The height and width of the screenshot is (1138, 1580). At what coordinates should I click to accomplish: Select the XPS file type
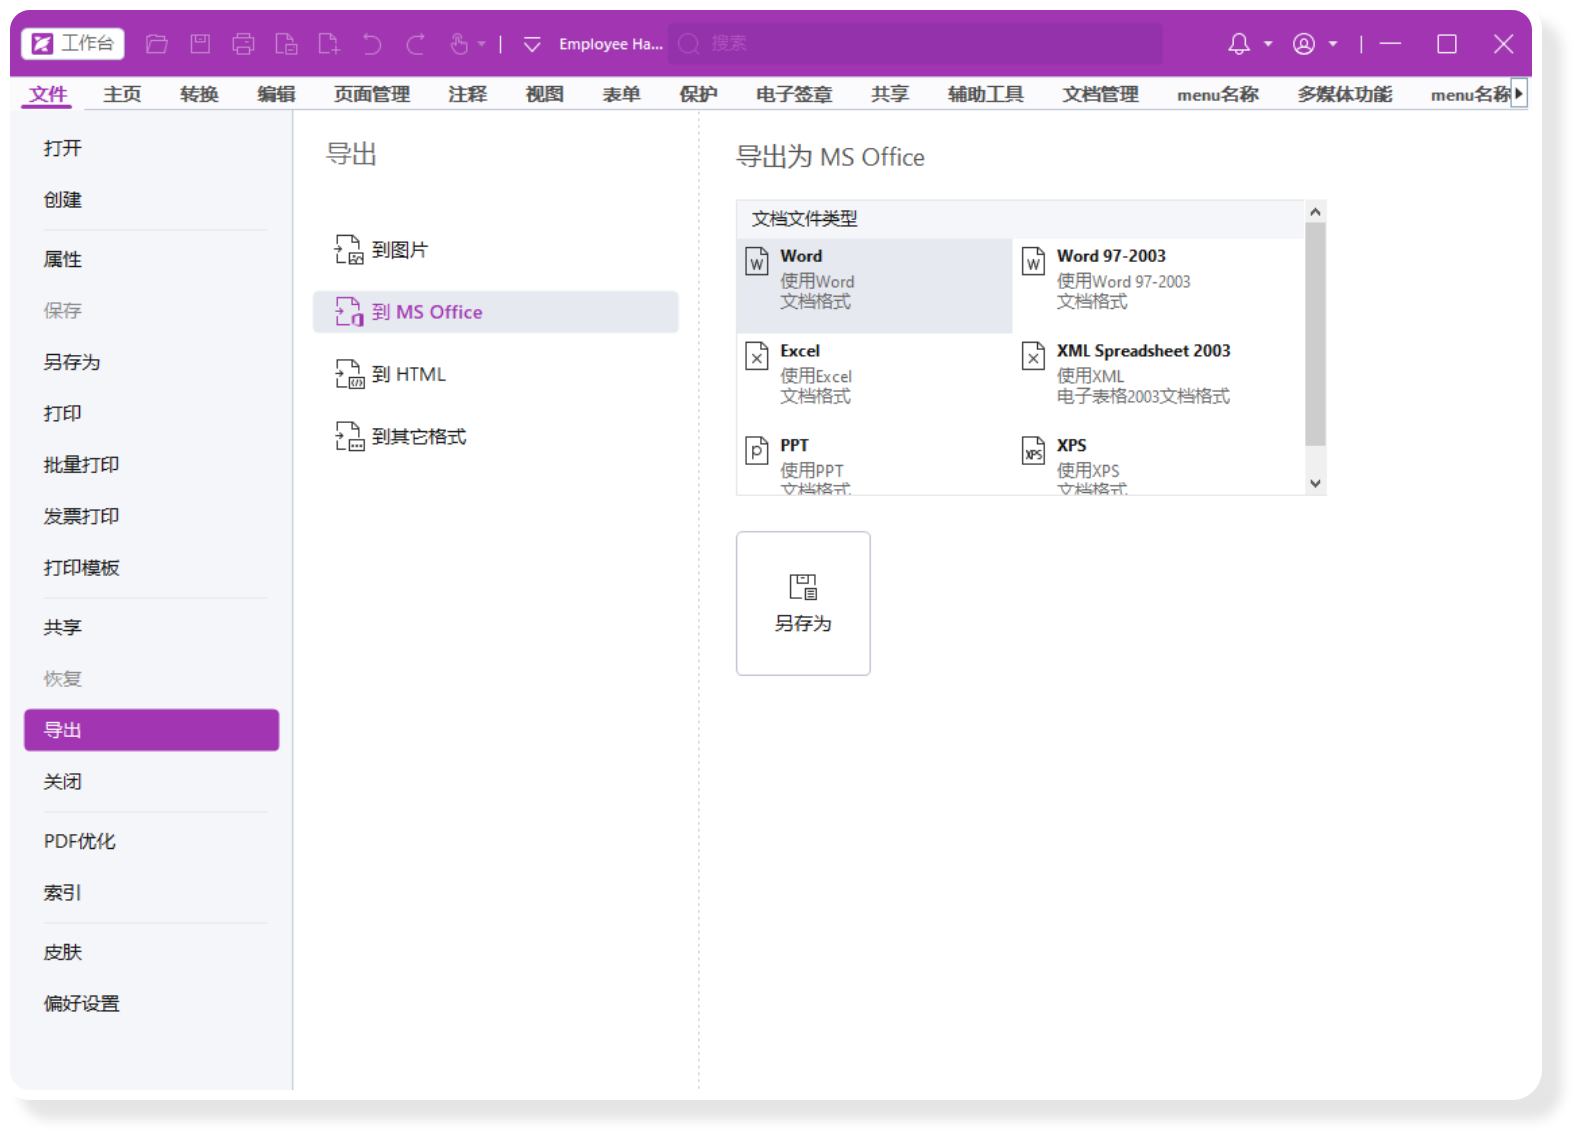[1159, 462]
